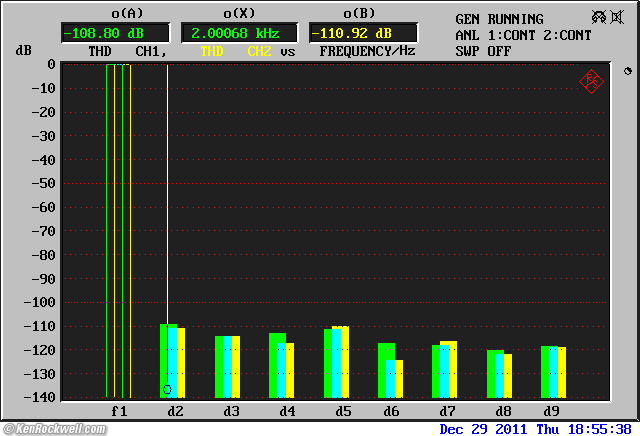The height and width of the screenshot is (436, 640).
Task: Click the -50 axis value
Action: tap(43, 183)
